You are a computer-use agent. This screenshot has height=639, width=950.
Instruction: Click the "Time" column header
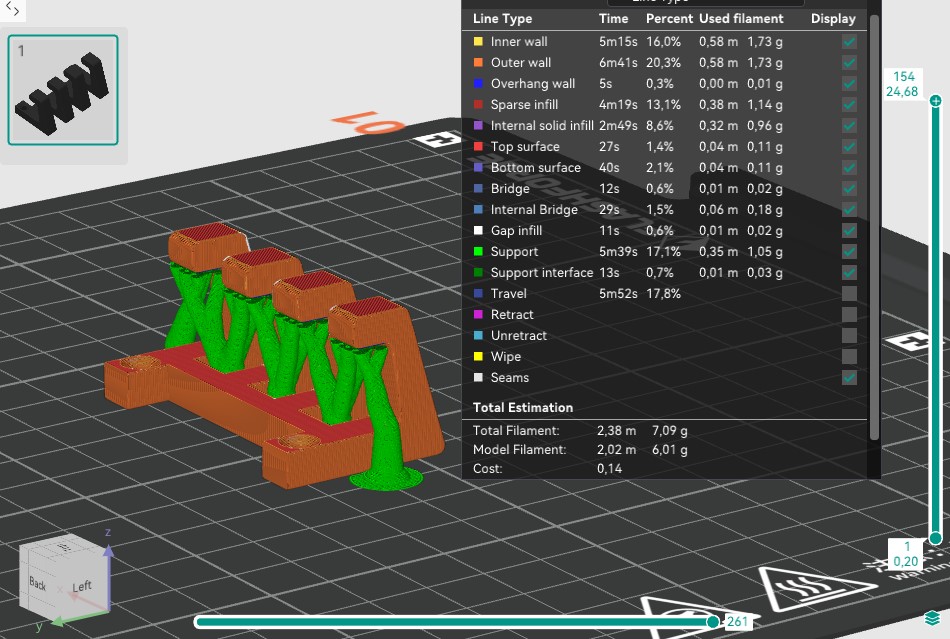tap(613, 19)
